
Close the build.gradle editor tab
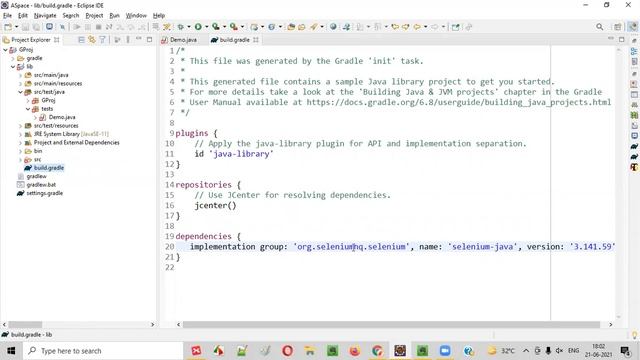click(256, 40)
